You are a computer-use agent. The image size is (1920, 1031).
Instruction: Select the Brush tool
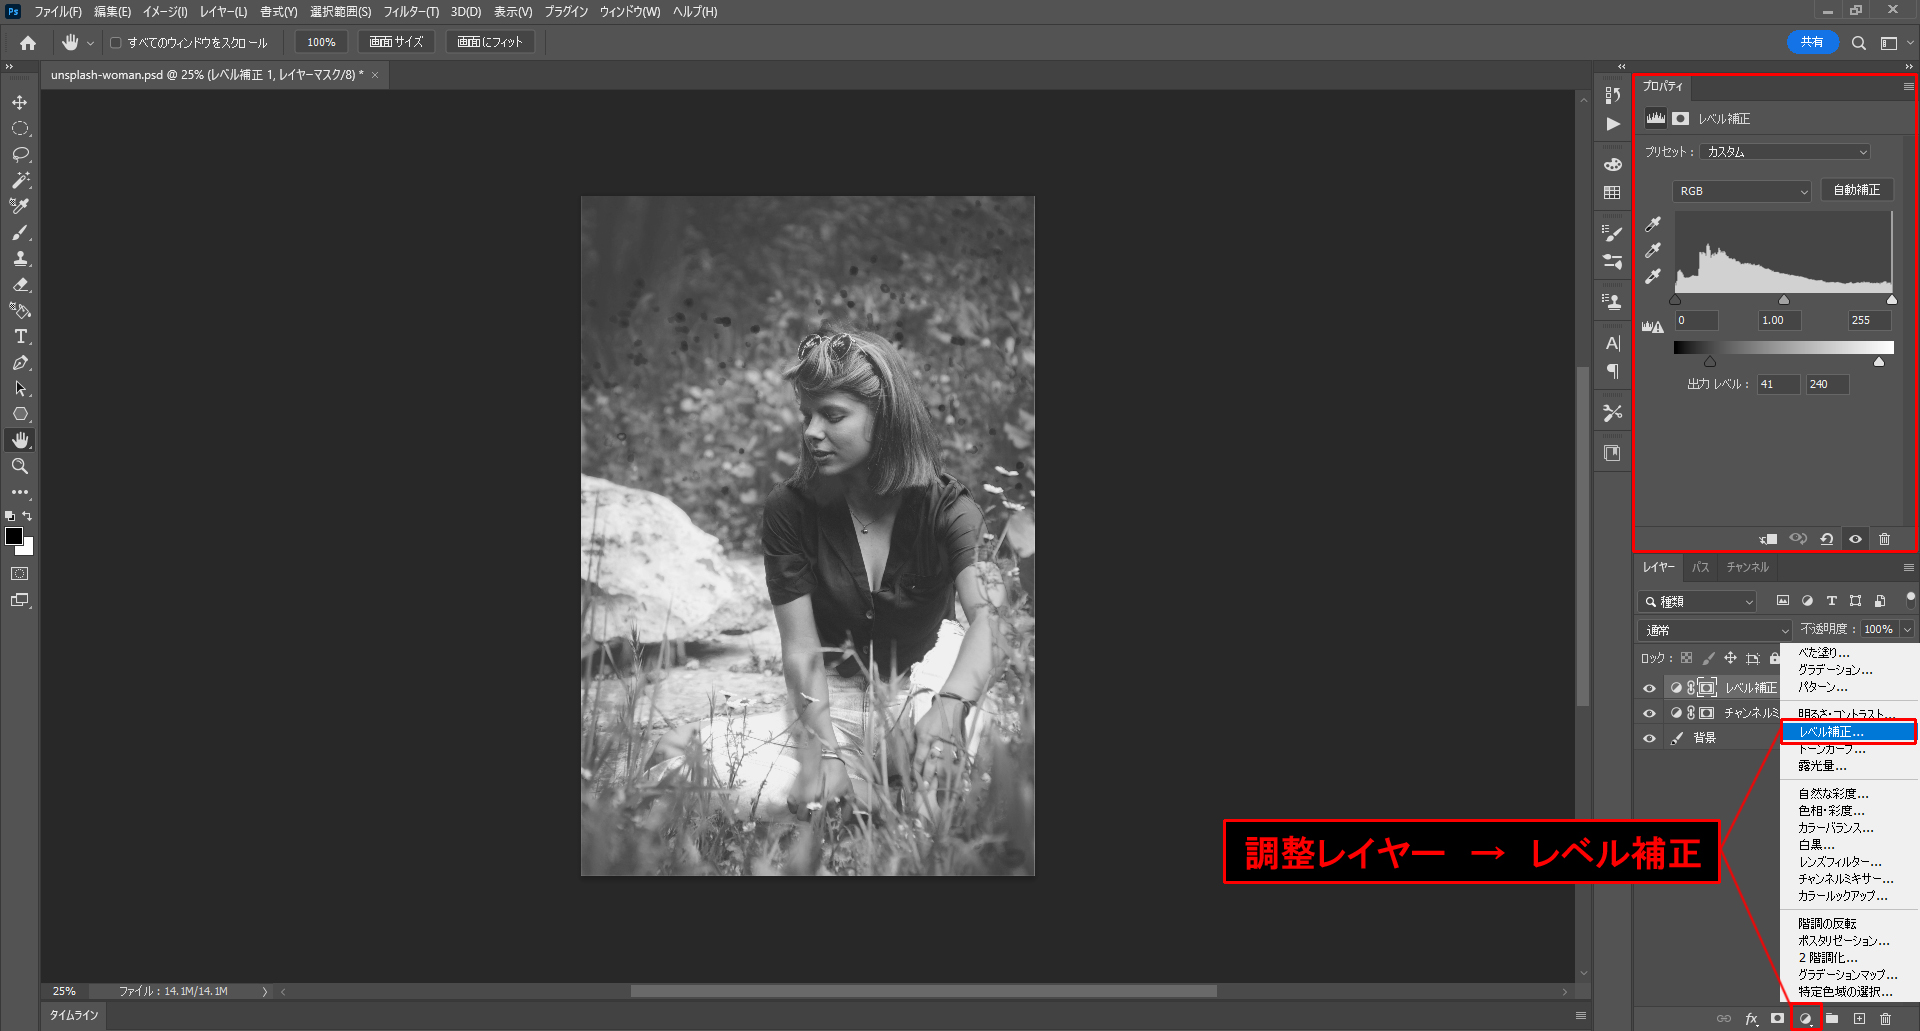coord(20,233)
